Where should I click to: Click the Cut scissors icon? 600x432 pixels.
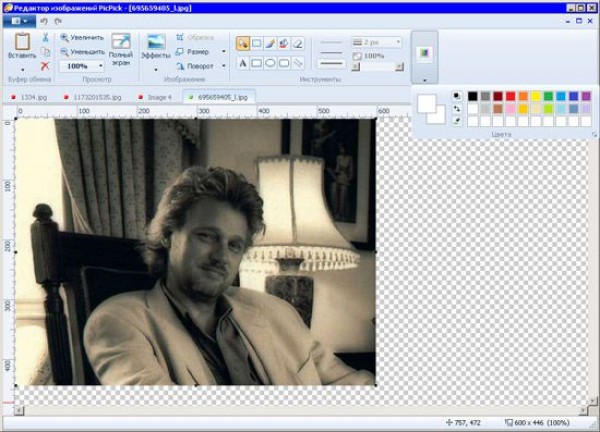click(x=45, y=37)
